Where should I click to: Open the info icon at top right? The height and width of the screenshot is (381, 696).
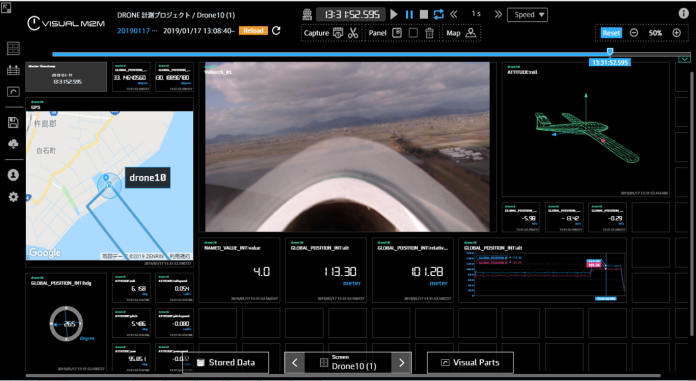click(684, 13)
